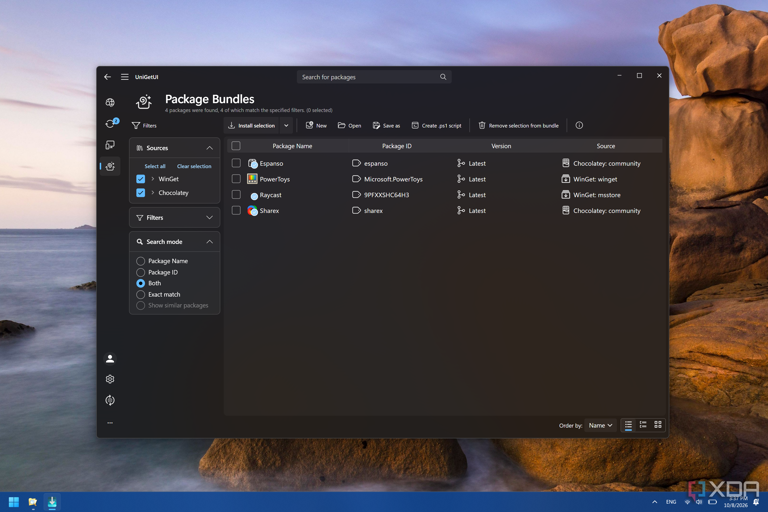The width and height of the screenshot is (768, 512).
Task: Click the Microsoft.PowerToys package ID
Action: (393, 179)
